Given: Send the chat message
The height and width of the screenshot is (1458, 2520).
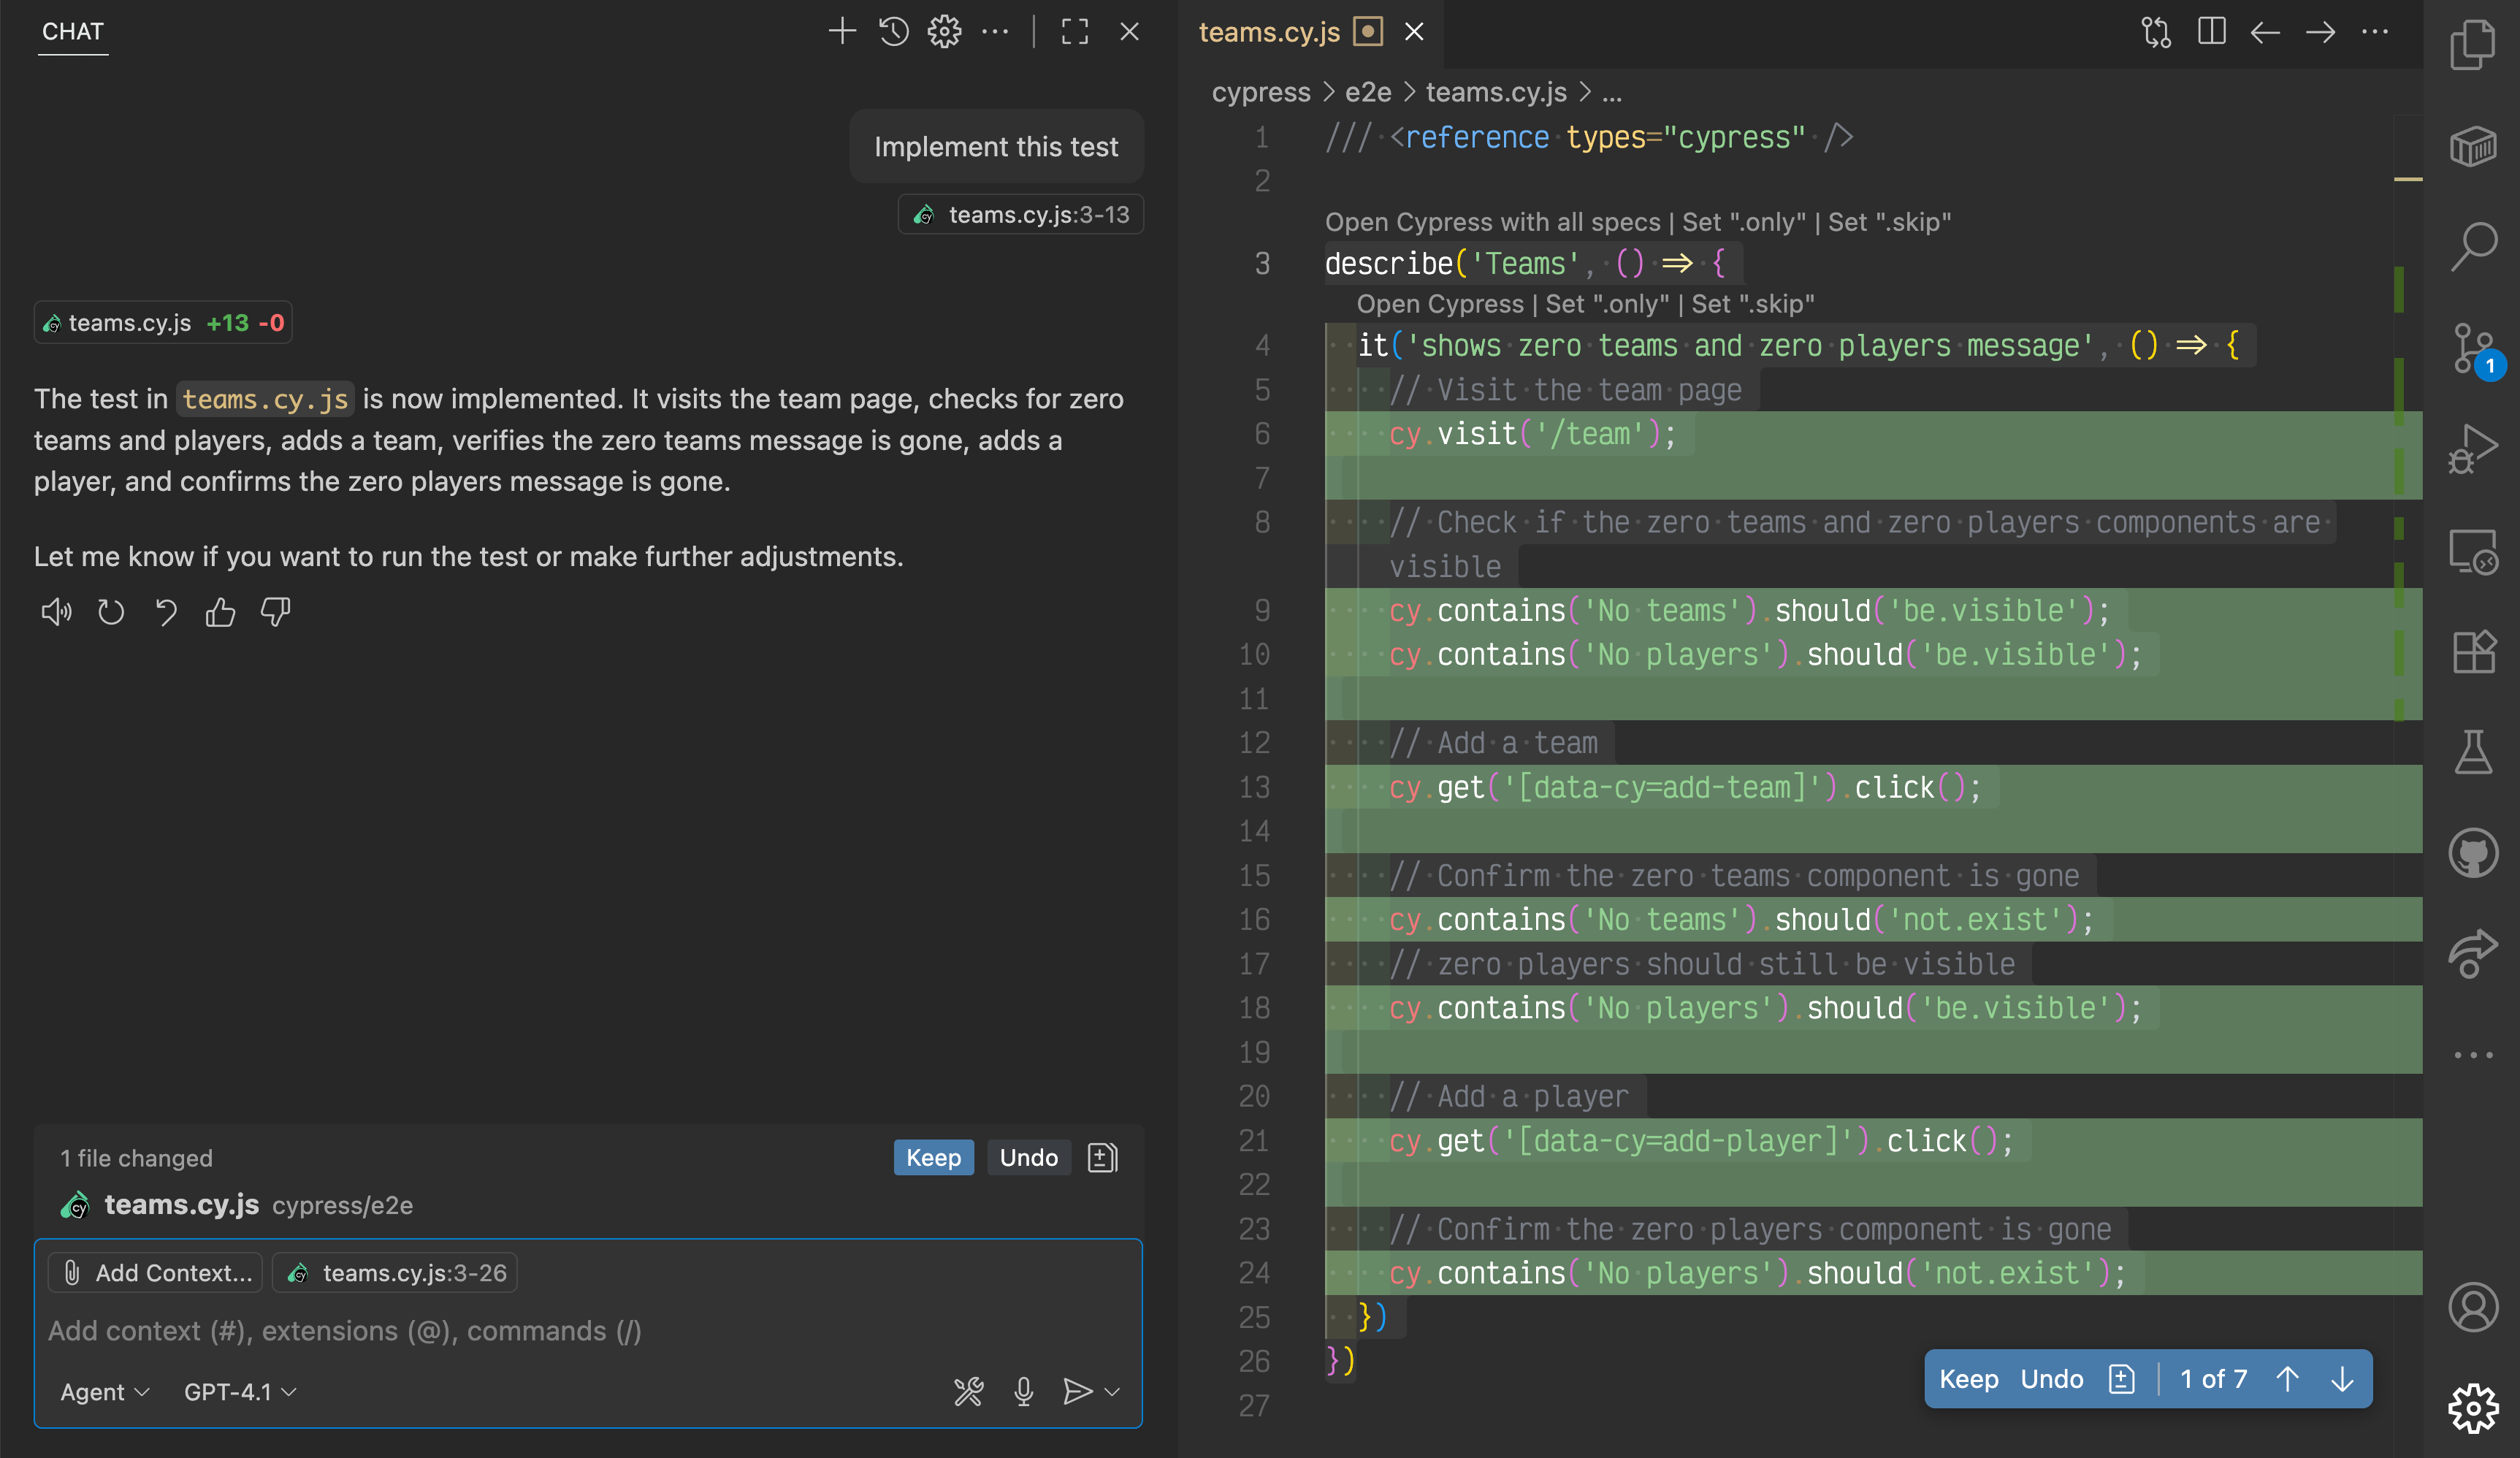Looking at the screenshot, I should pos(1076,1391).
